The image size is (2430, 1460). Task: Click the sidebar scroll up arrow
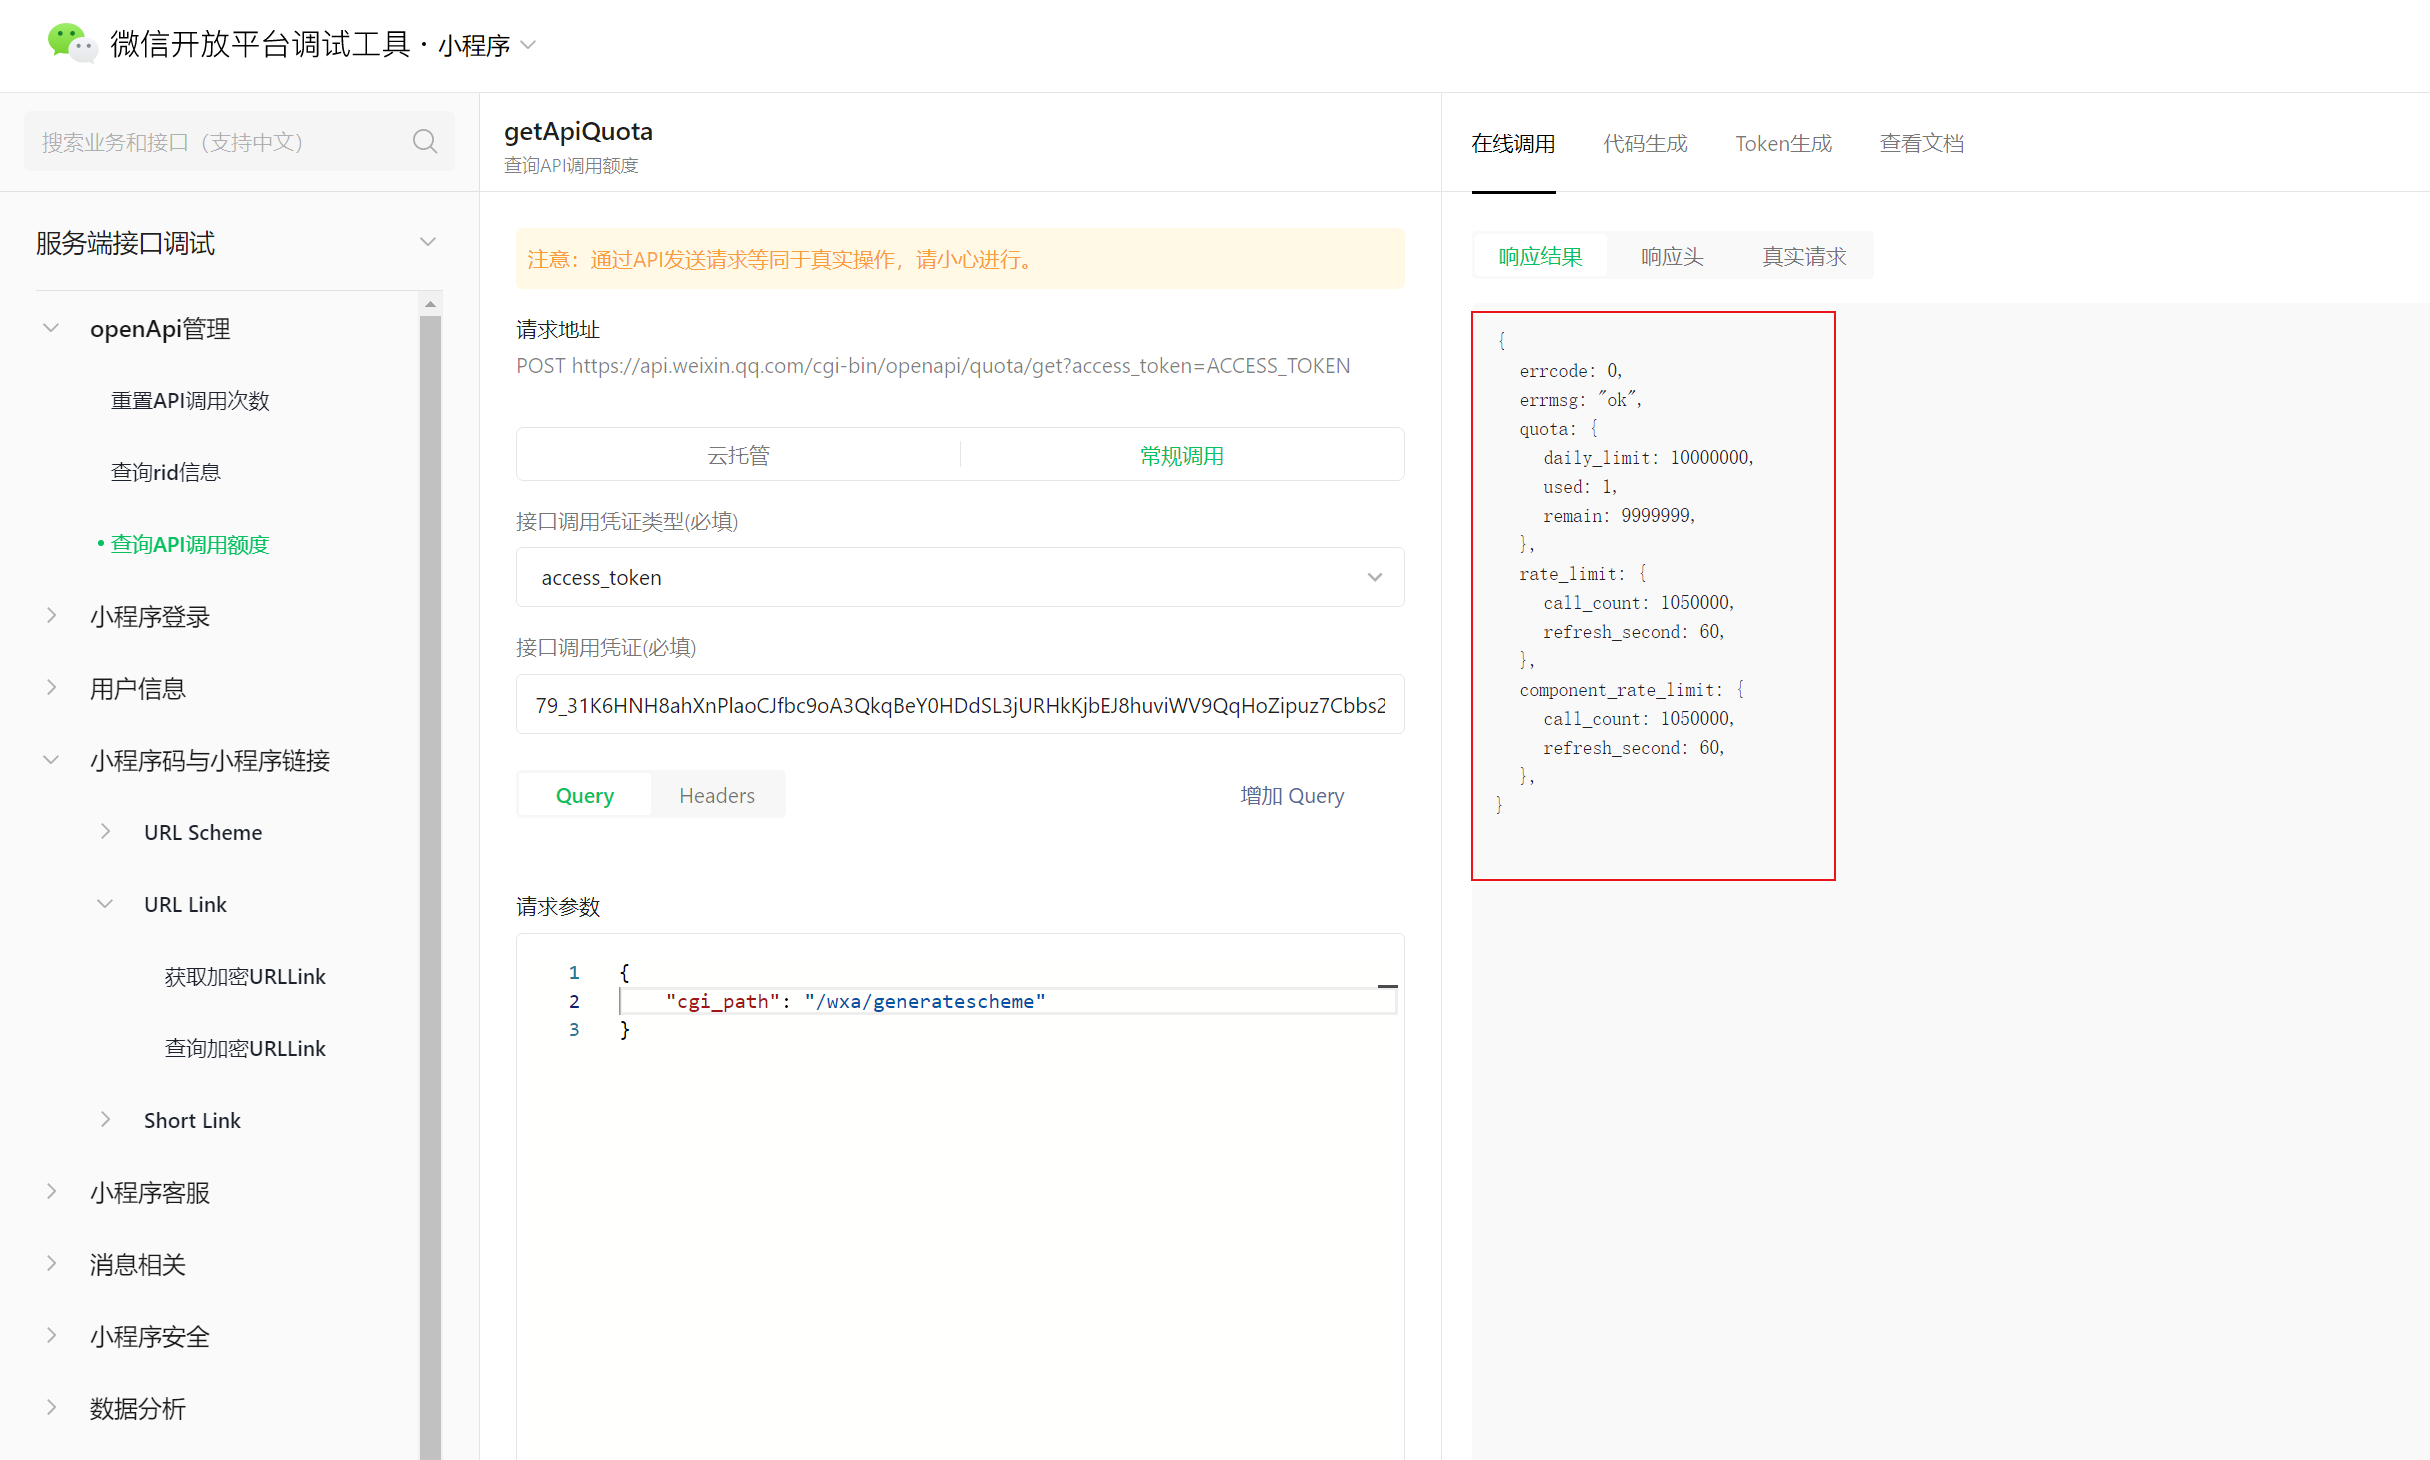(430, 304)
